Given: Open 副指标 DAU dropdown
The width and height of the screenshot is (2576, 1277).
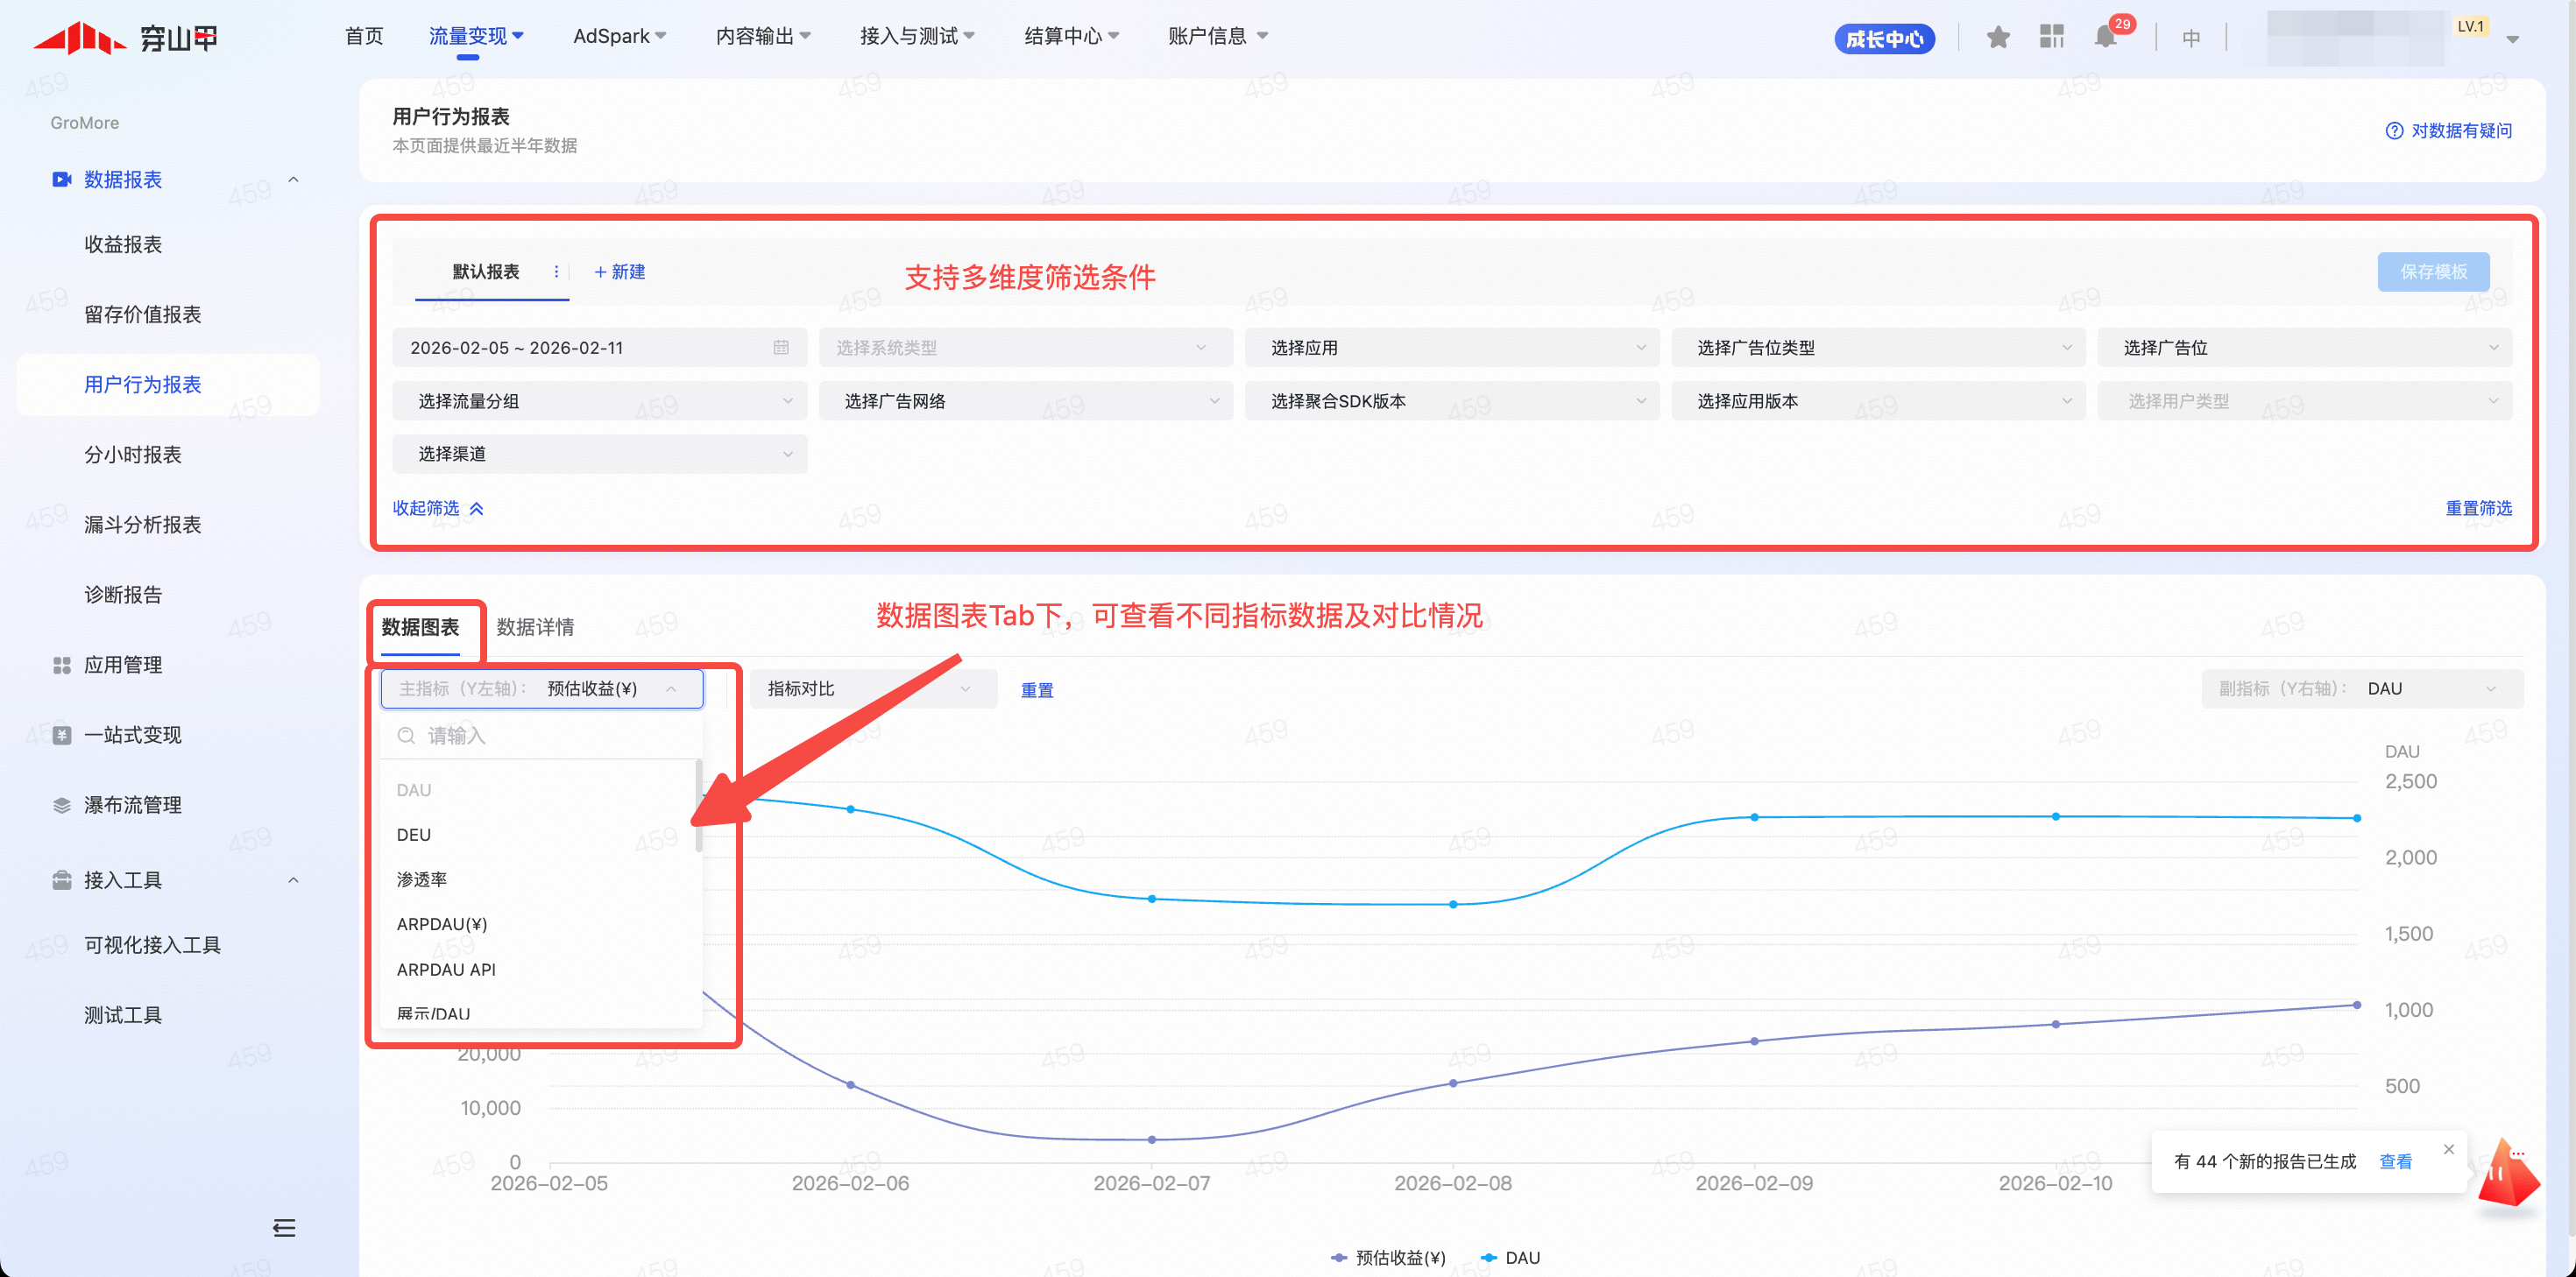Looking at the screenshot, I should tap(2361, 689).
